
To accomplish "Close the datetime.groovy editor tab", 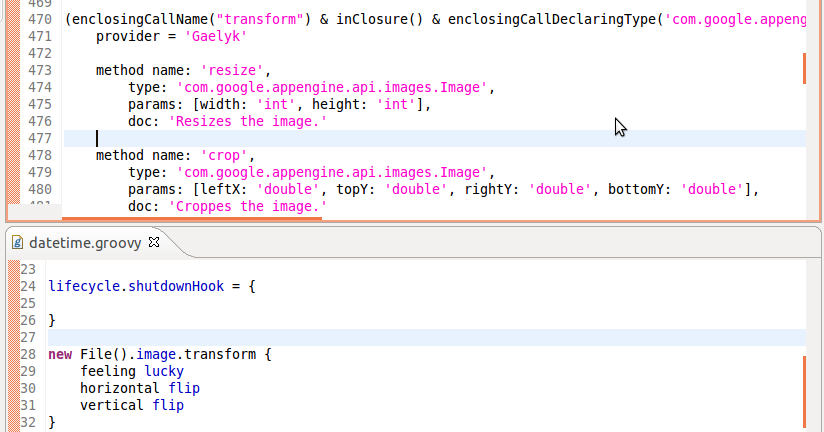I will (x=154, y=242).
